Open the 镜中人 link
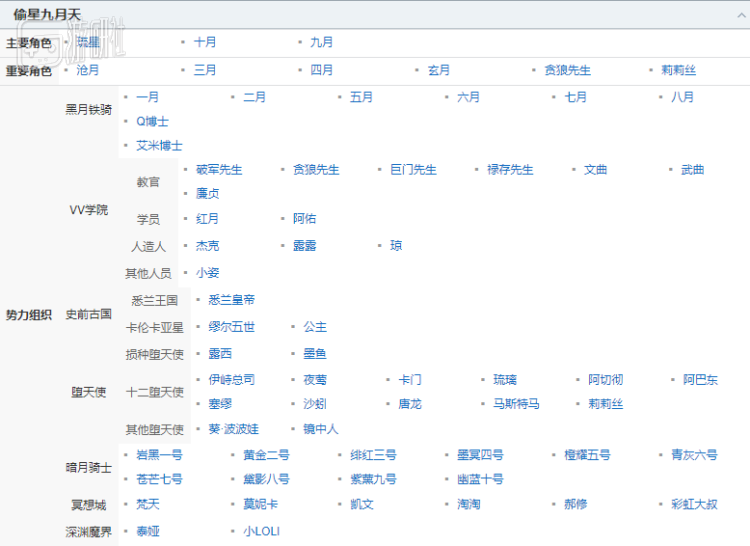 click(320, 429)
